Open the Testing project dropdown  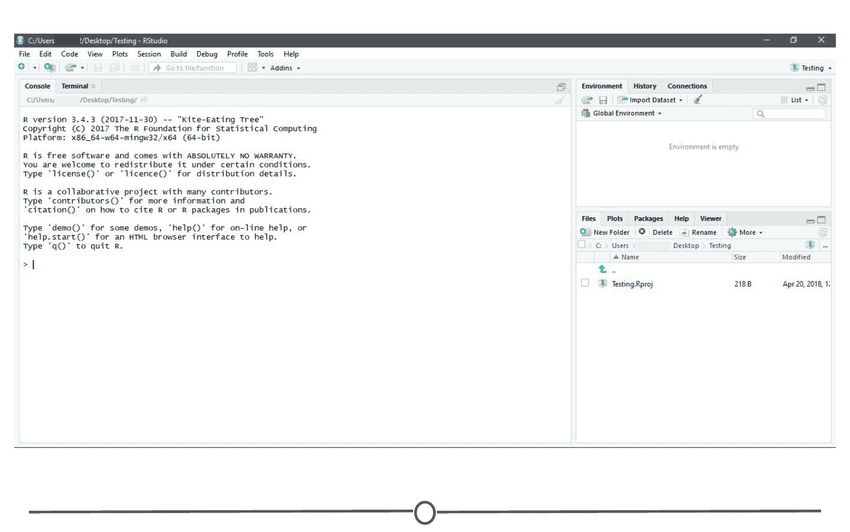pyautogui.click(x=811, y=68)
